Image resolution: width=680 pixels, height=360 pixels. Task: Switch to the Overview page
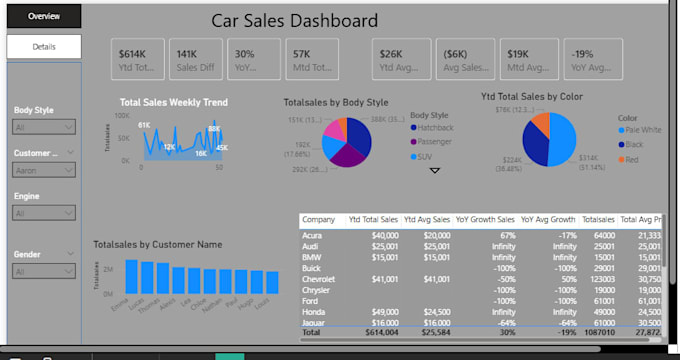click(44, 16)
